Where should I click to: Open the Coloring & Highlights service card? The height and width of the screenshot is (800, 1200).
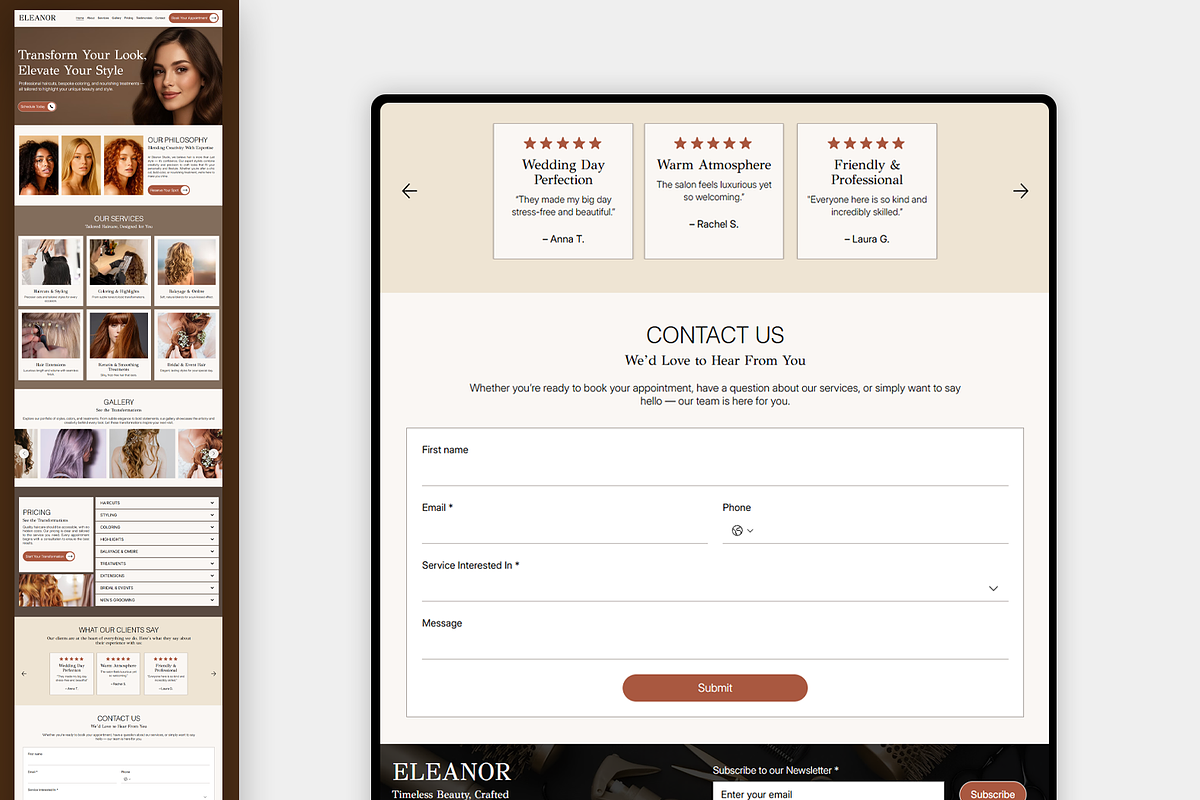[x=119, y=271]
